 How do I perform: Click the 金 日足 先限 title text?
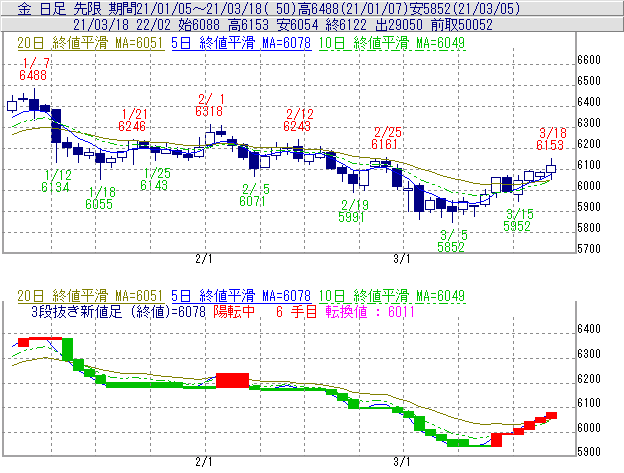coord(60,8)
